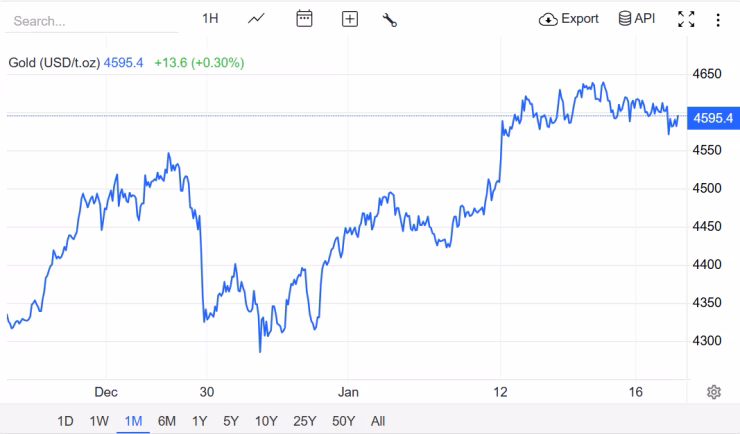Viewport: 740px width, 434px height.
Task: Switch to the 1Y range
Action: [x=199, y=421]
